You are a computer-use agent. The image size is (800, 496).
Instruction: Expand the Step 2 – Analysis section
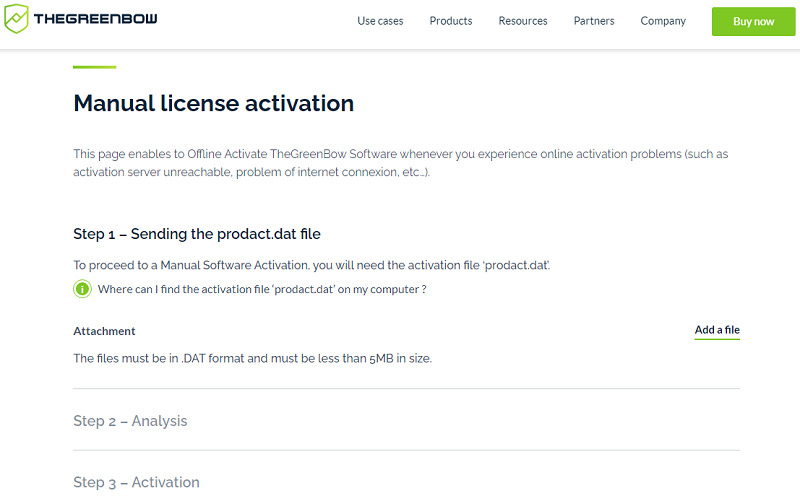(130, 421)
